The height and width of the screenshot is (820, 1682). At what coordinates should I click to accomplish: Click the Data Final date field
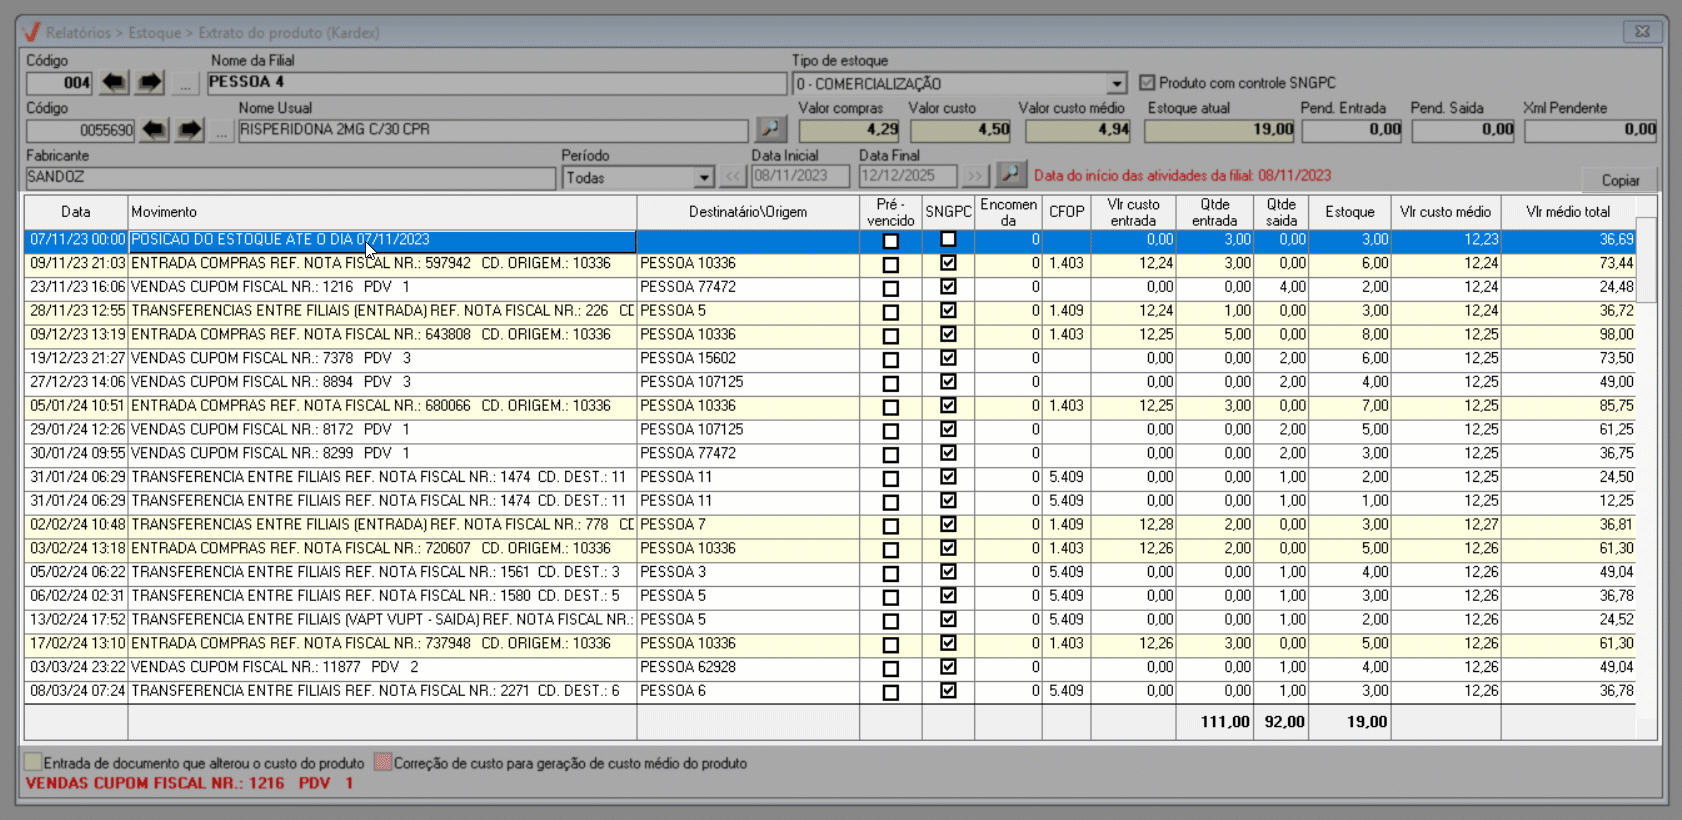click(x=906, y=176)
